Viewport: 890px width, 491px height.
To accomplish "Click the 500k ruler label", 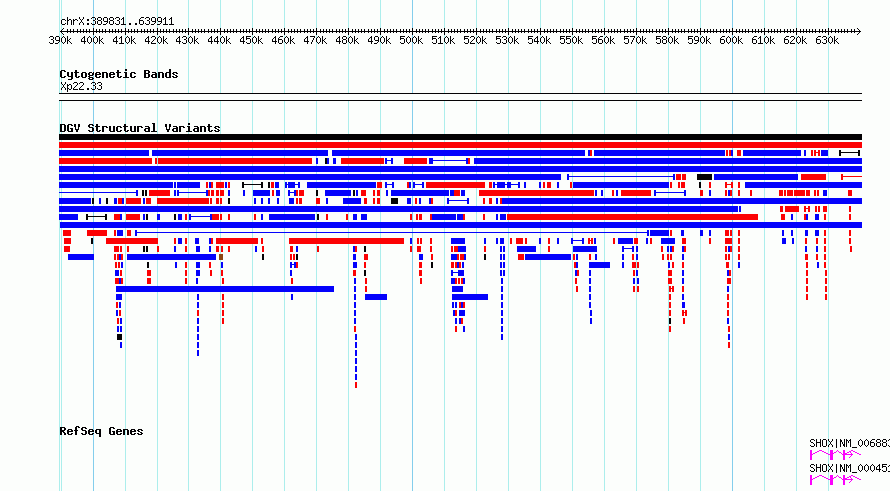I will point(411,41).
